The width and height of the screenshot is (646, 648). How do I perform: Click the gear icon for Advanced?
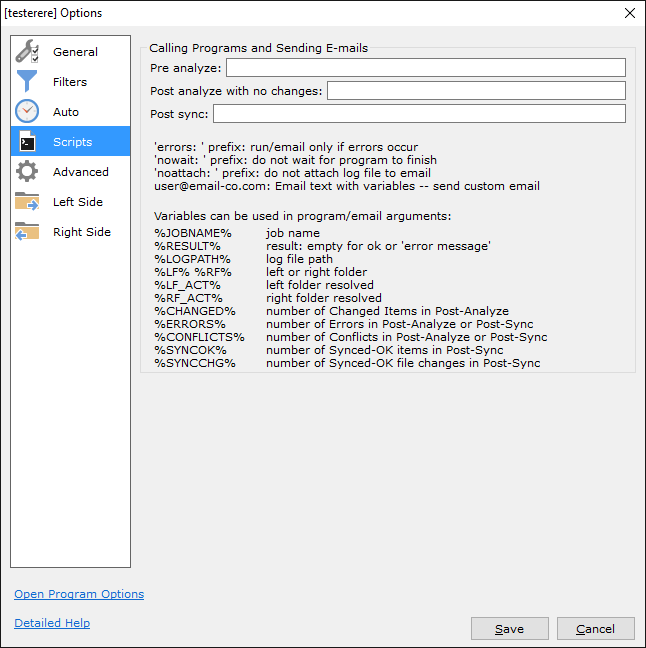[x=27, y=172]
